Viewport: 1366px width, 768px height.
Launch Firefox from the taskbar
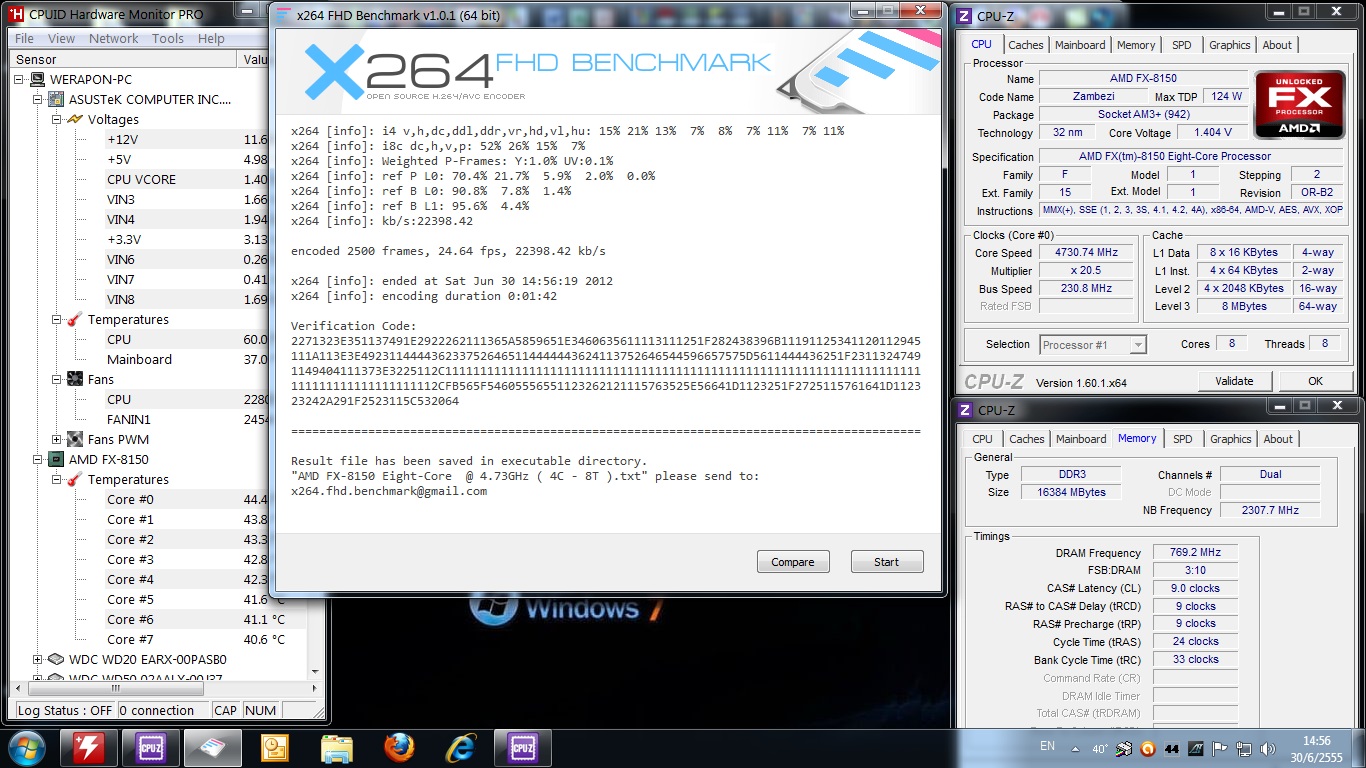tap(399, 748)
